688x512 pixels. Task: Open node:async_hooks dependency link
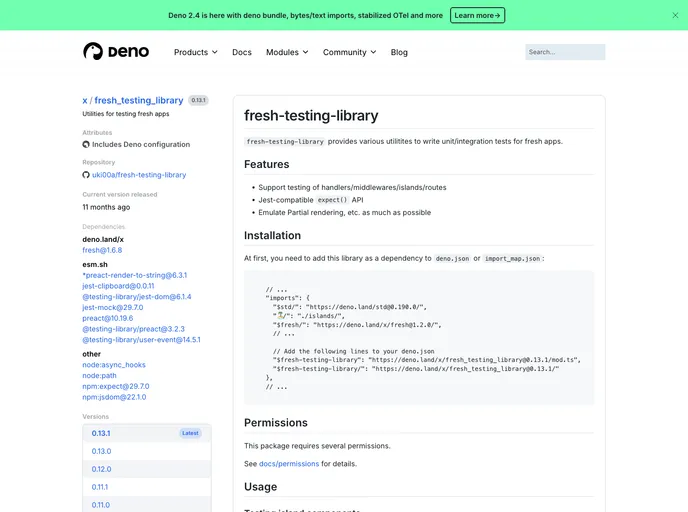[114, 365]
